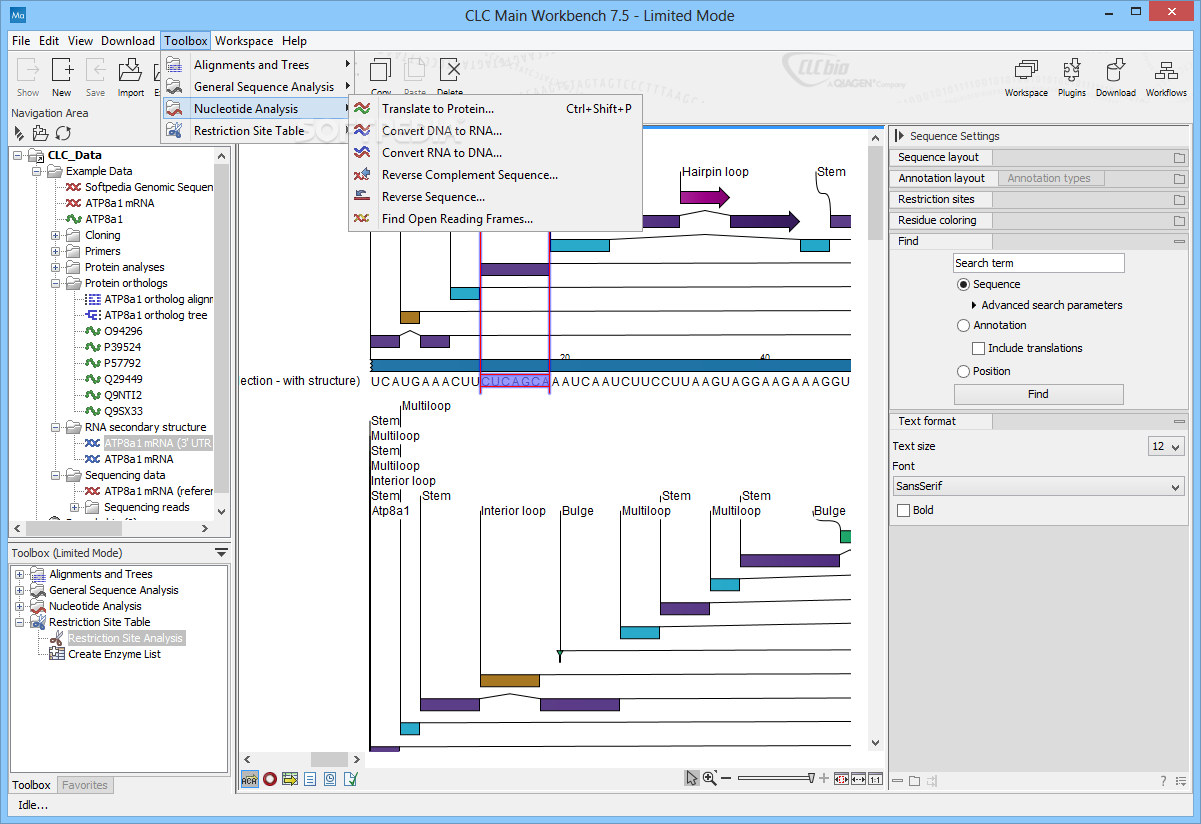Screen dimensions: 1201x824
Task: Select Convert DNA to RNA menu item
Action: pos(495,130)
